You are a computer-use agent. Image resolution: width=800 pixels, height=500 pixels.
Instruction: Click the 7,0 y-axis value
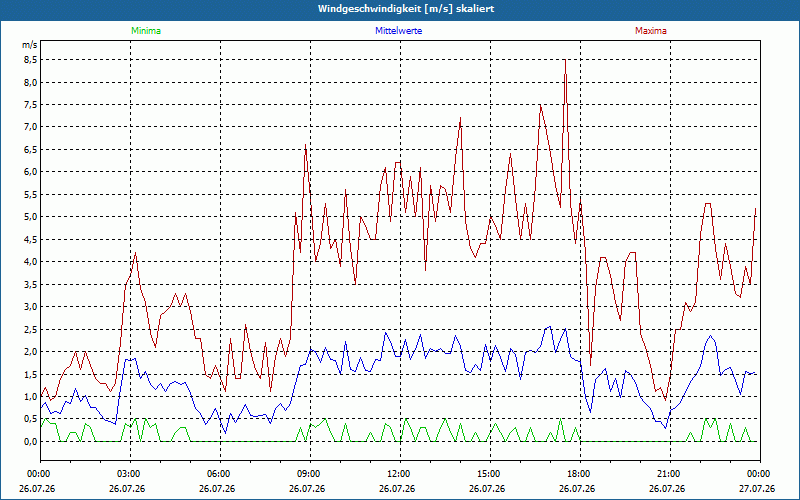click(31, 127)
